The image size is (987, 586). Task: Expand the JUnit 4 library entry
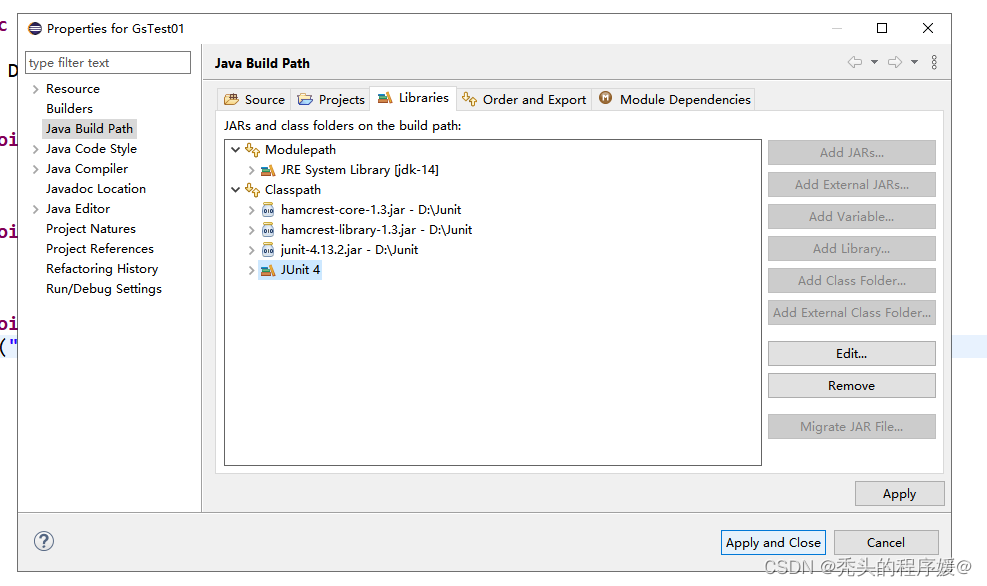(252, 270)
